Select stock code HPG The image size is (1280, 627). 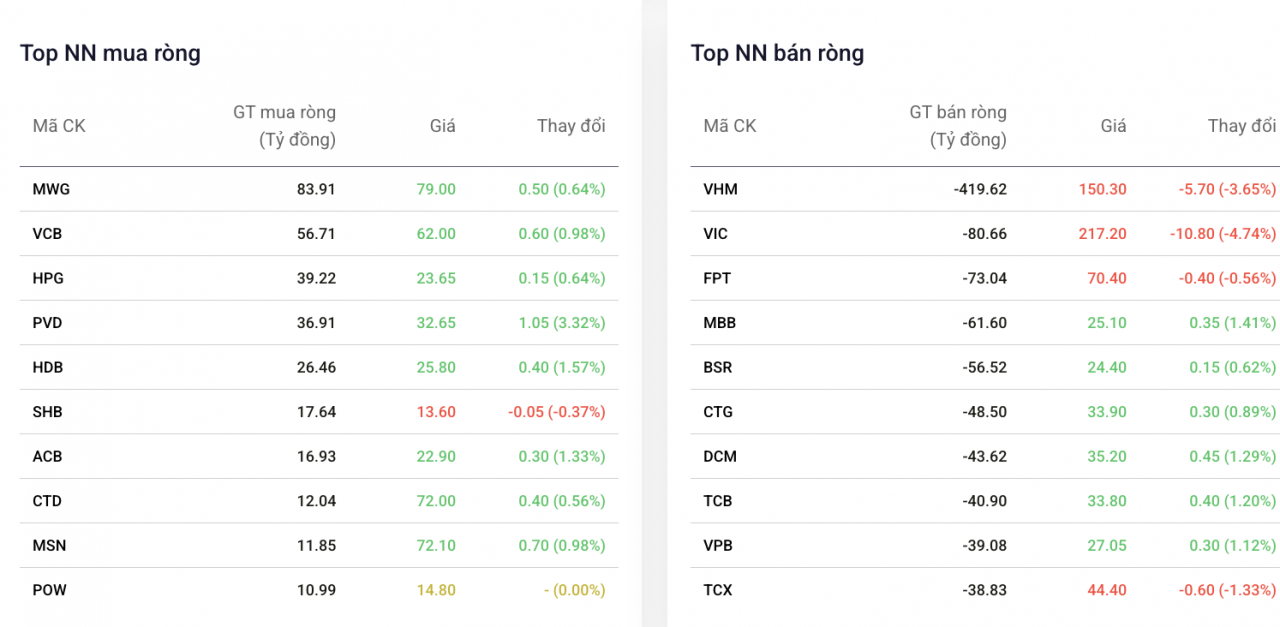(x=48, y=278)
